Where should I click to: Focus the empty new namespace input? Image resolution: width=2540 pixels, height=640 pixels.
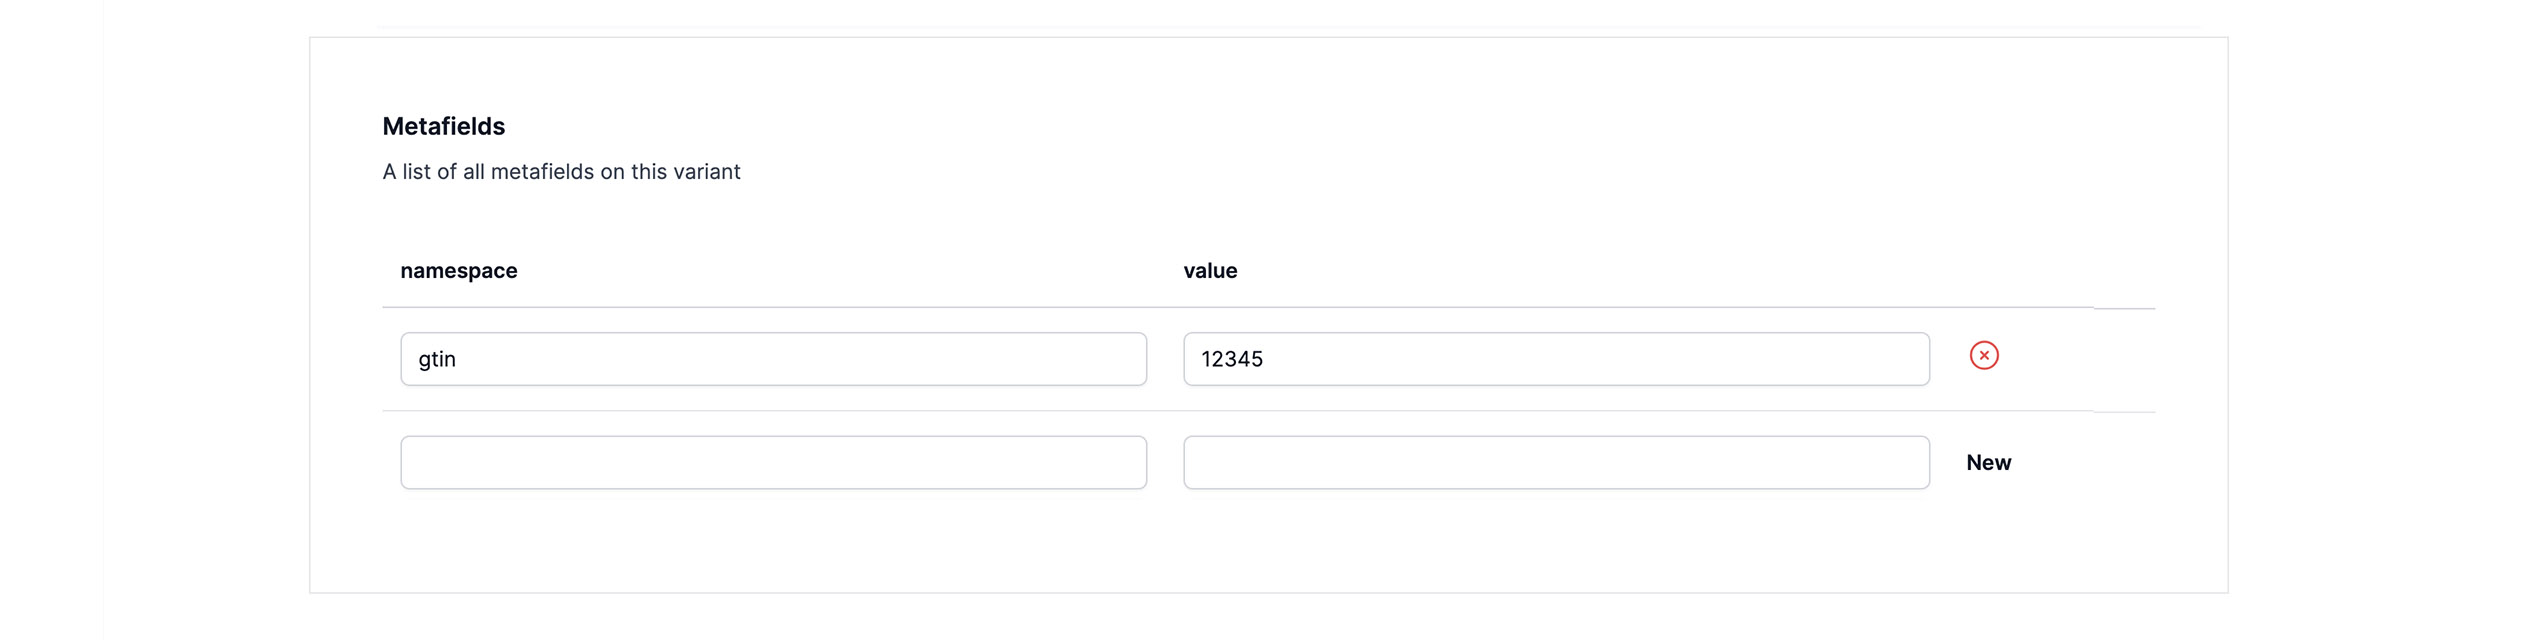(772, 462)
